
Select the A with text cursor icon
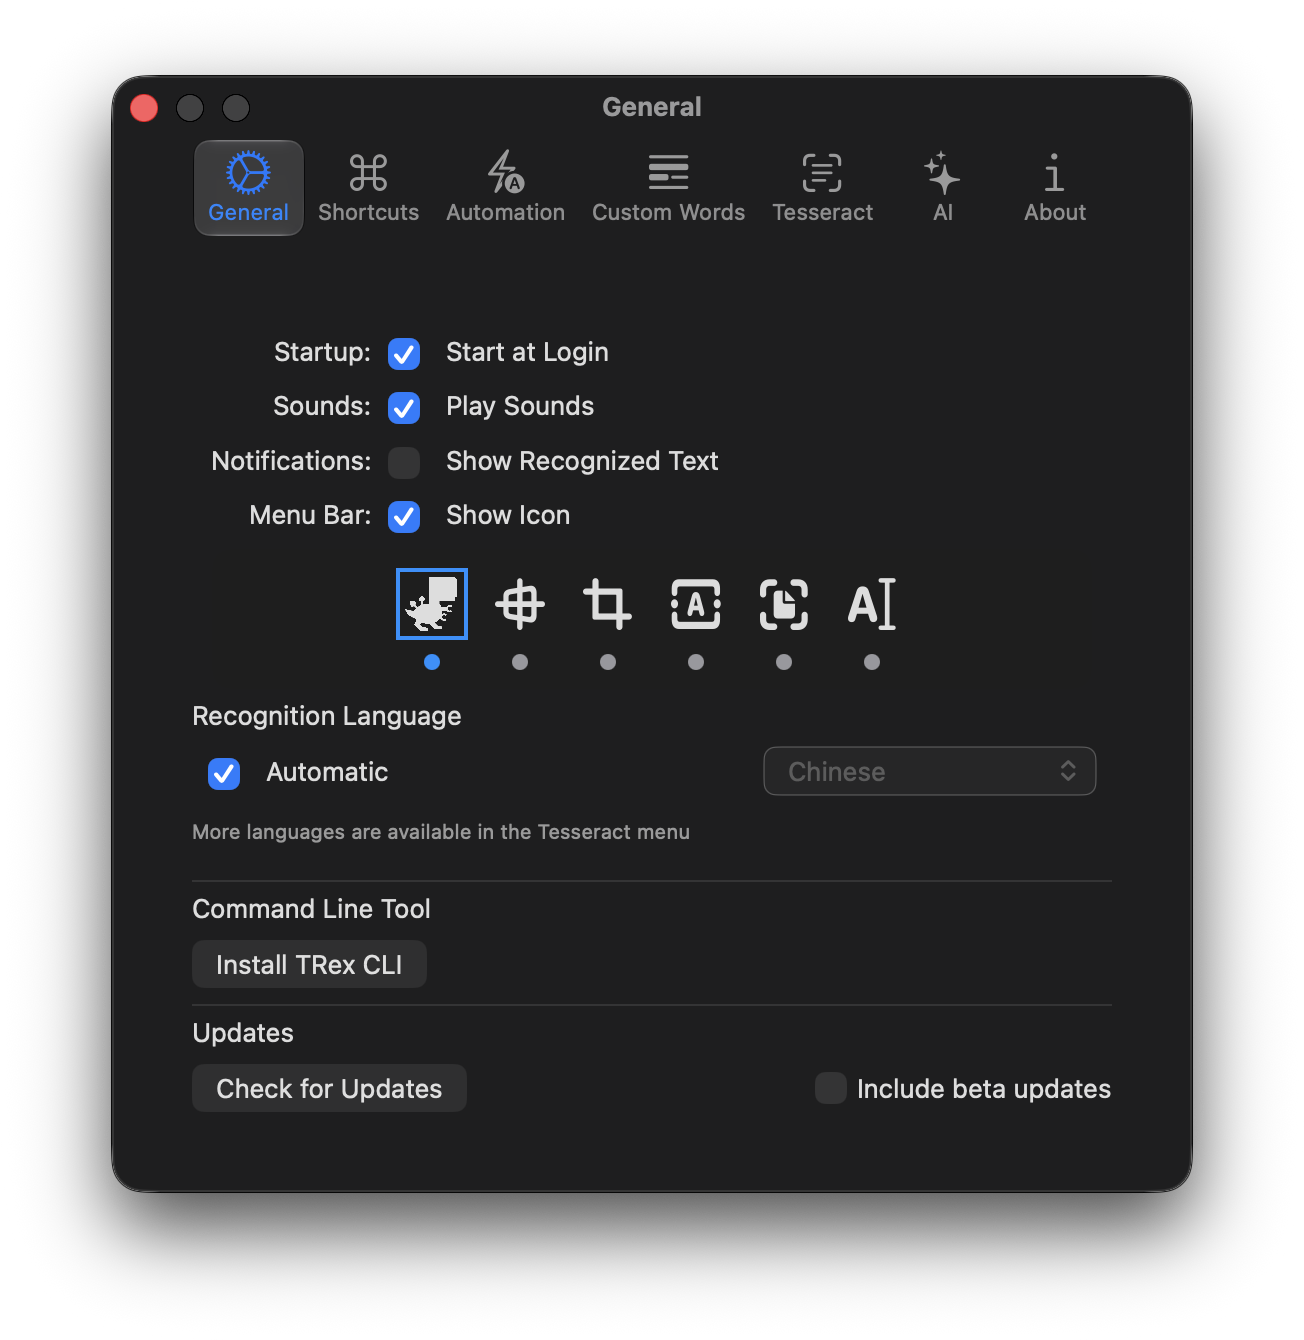[872, 604]
